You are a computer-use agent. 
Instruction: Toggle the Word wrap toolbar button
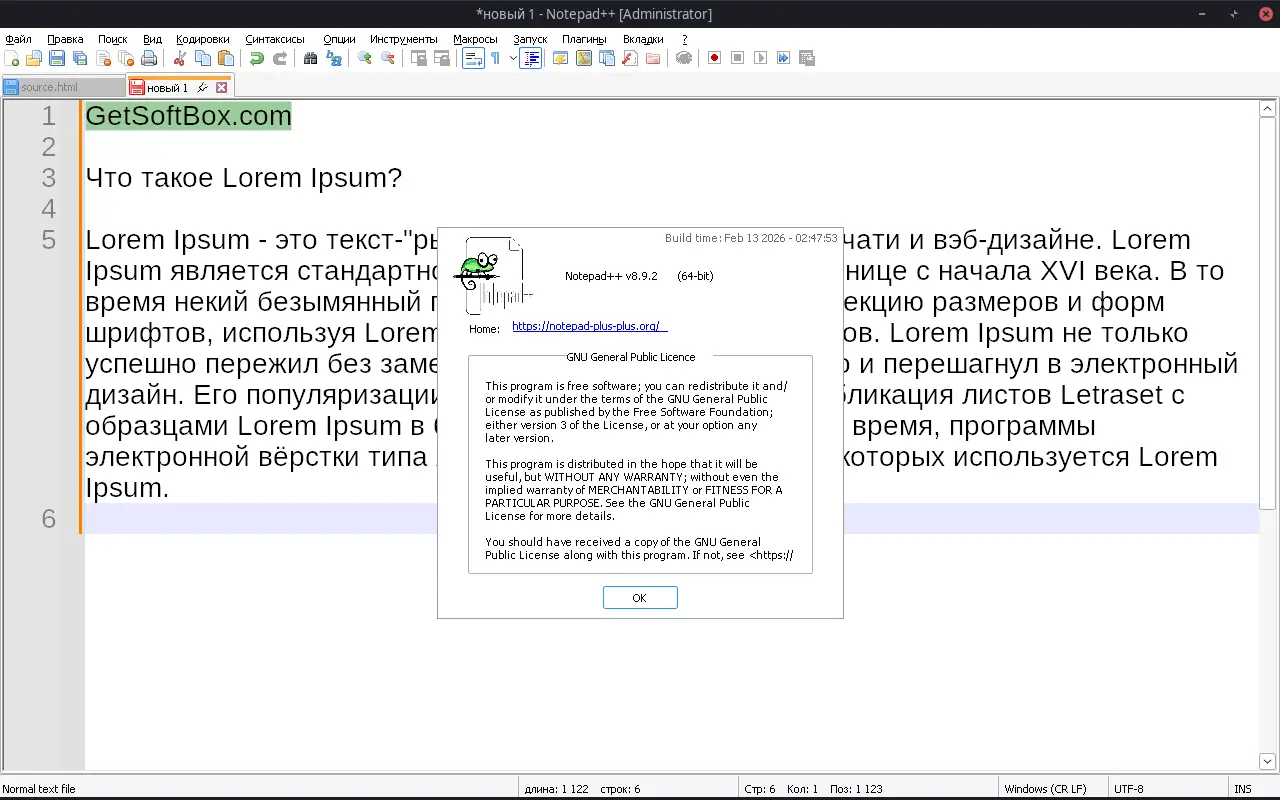(x=472, y=58)
